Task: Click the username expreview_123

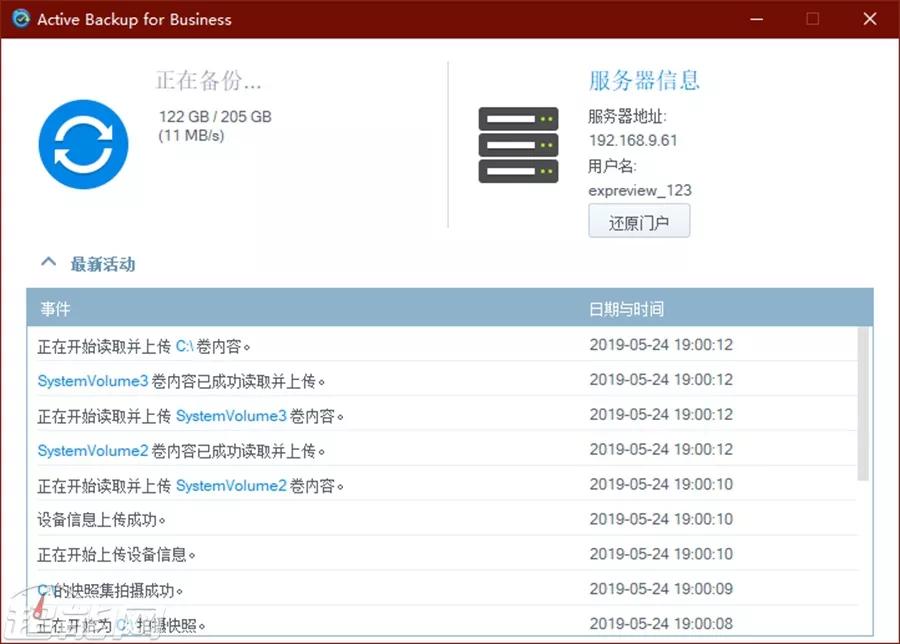Action: click(640, 191)
